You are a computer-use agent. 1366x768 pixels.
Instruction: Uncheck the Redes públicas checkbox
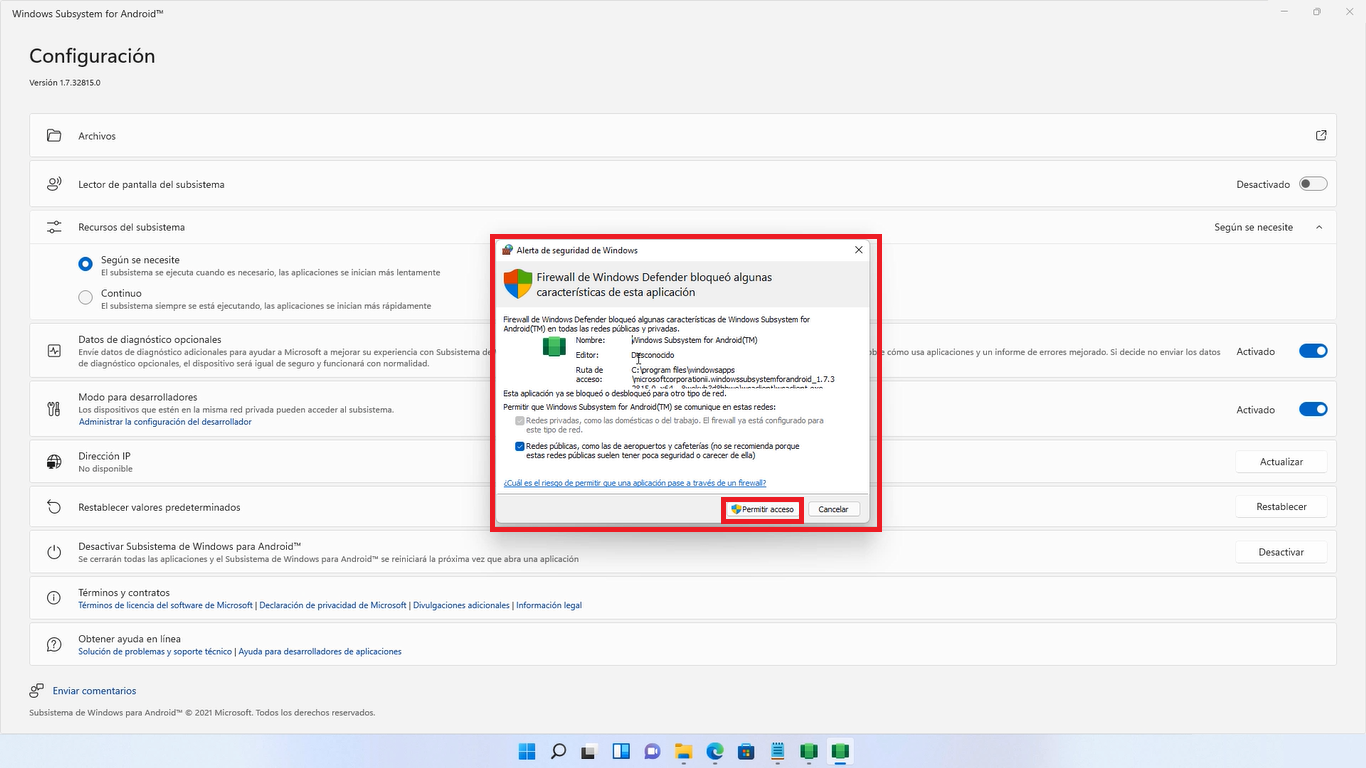click(520, 446)
